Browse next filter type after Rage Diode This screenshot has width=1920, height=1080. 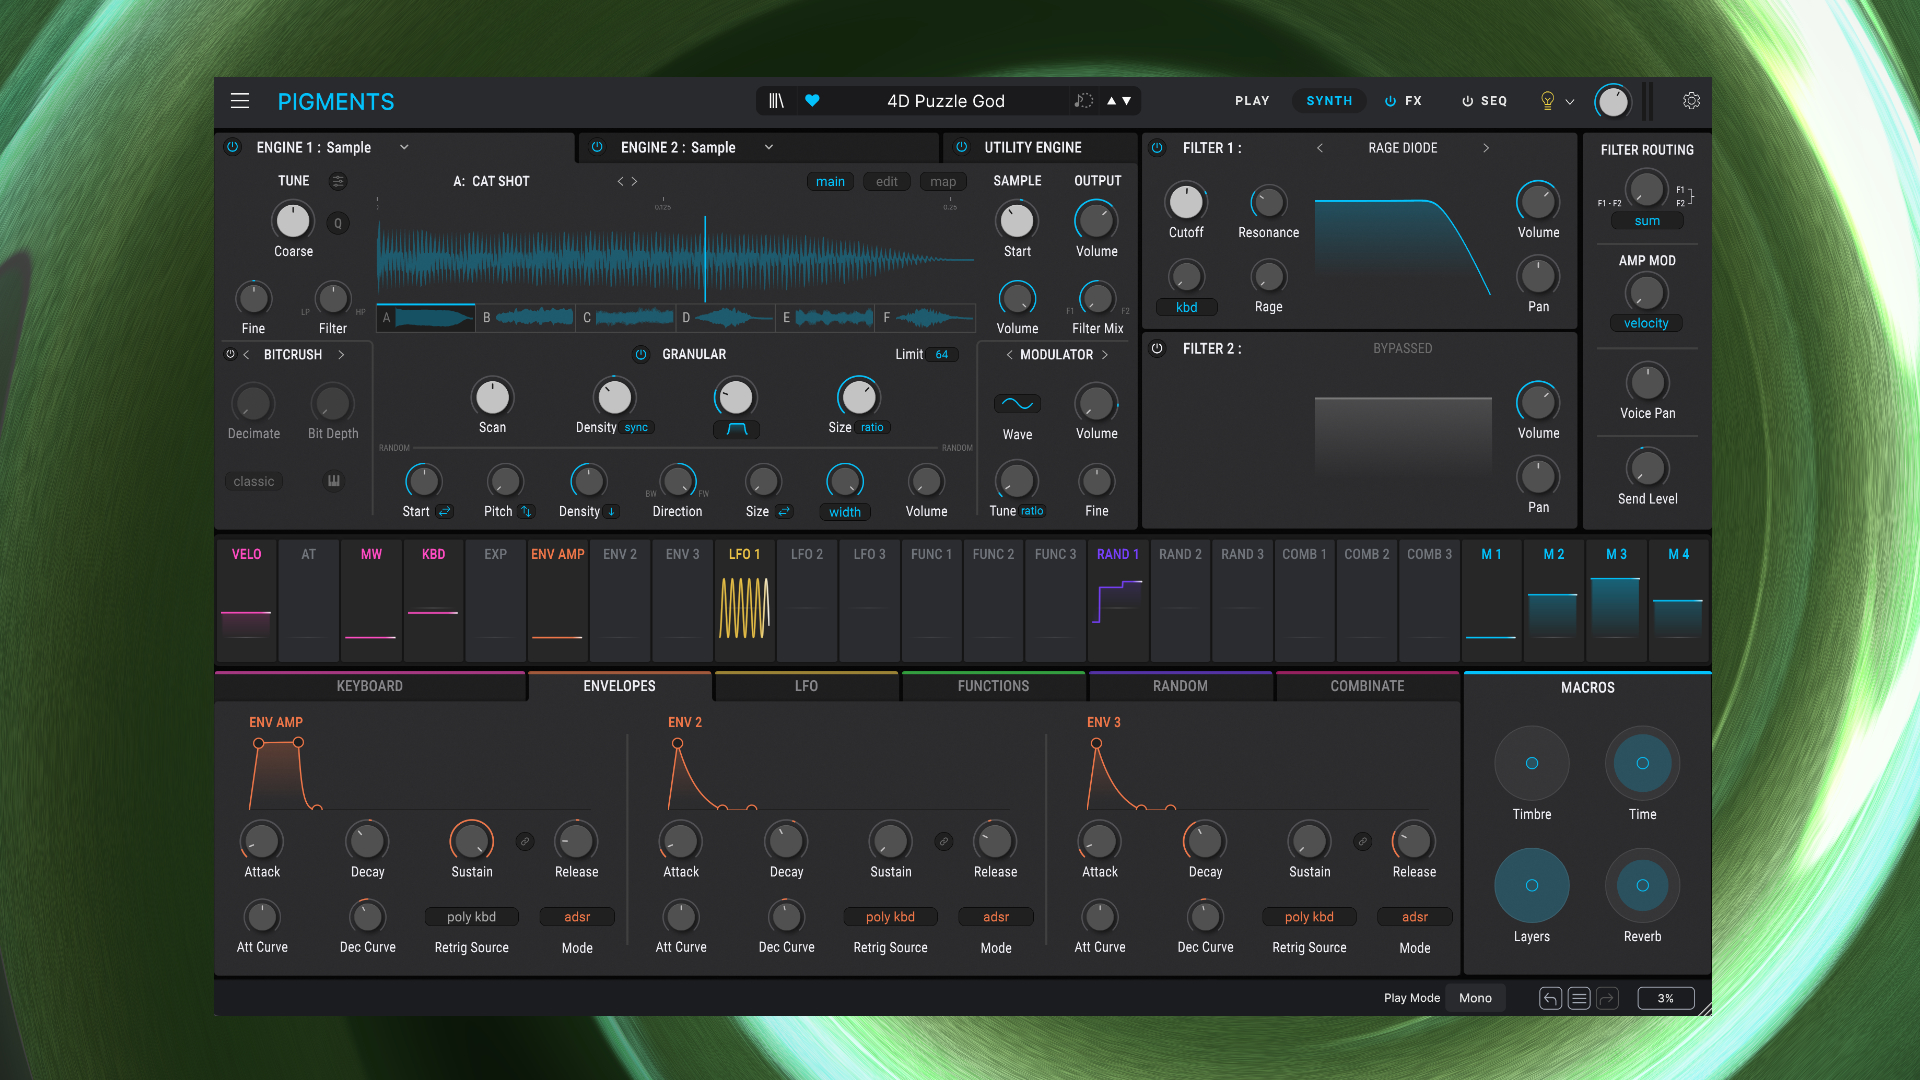coord(1487,147)
